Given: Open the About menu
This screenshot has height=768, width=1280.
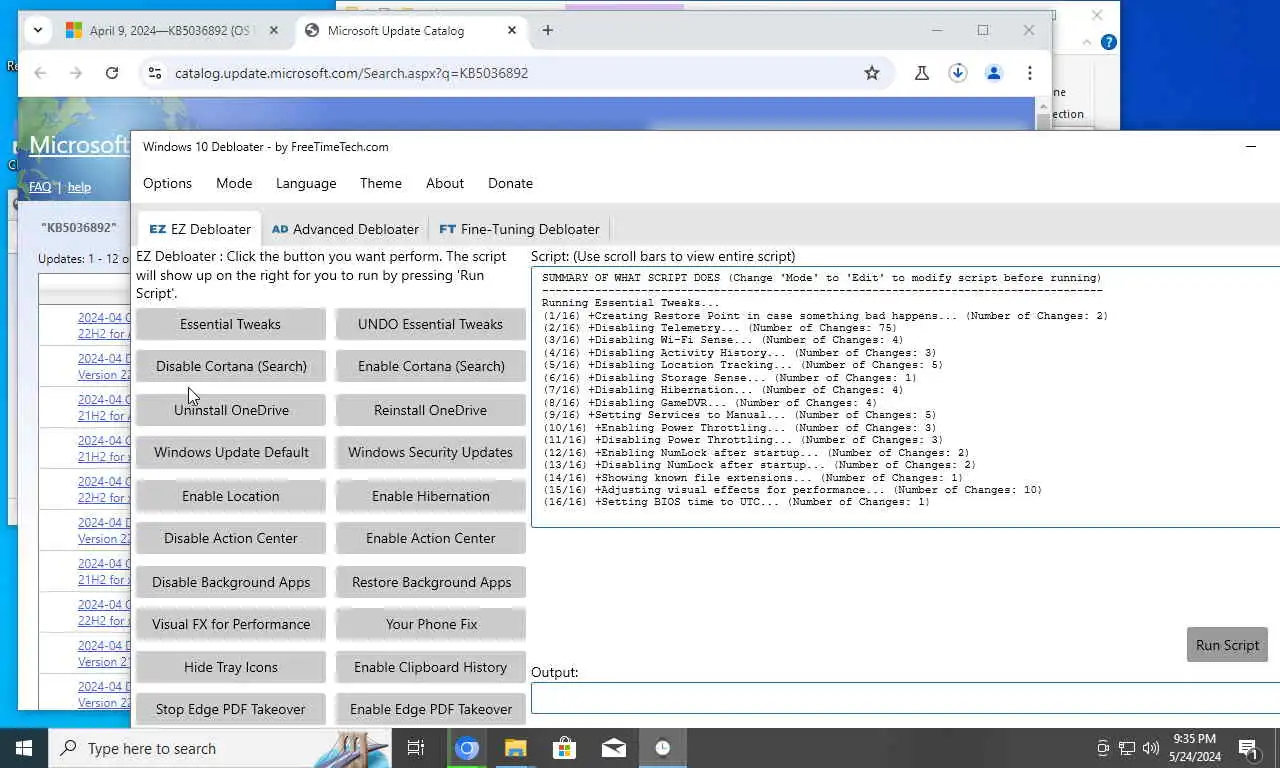Looking at the screenshot, I should pyautogui.click(x=445, y=183).
